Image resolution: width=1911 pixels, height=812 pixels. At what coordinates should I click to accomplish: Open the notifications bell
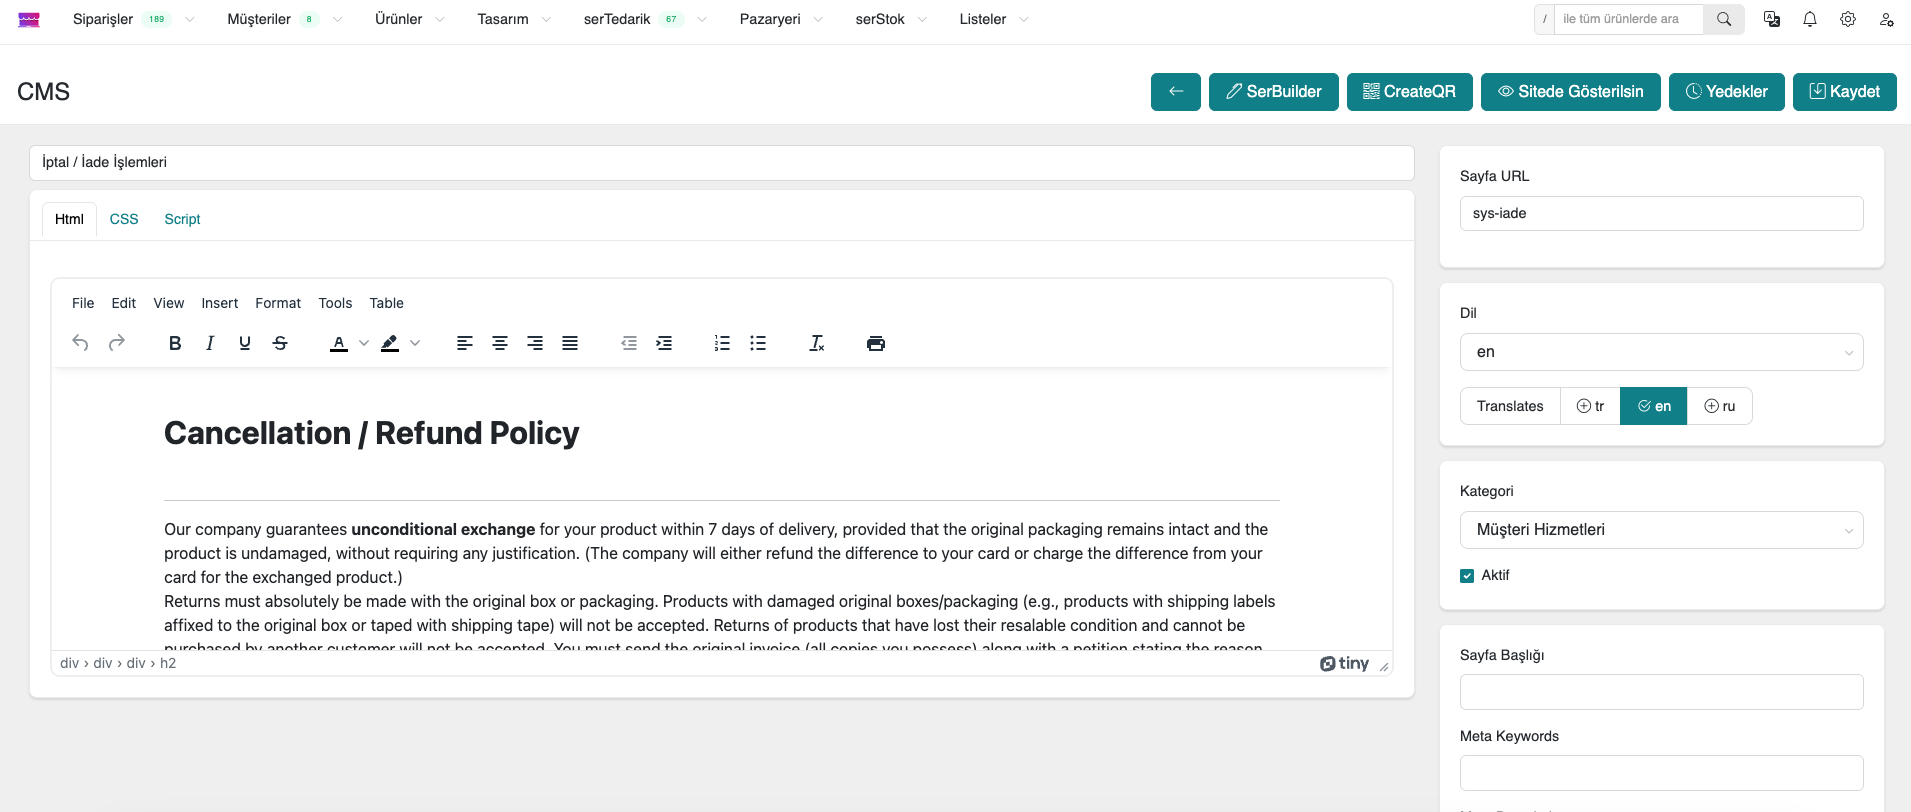[1810, 19]
